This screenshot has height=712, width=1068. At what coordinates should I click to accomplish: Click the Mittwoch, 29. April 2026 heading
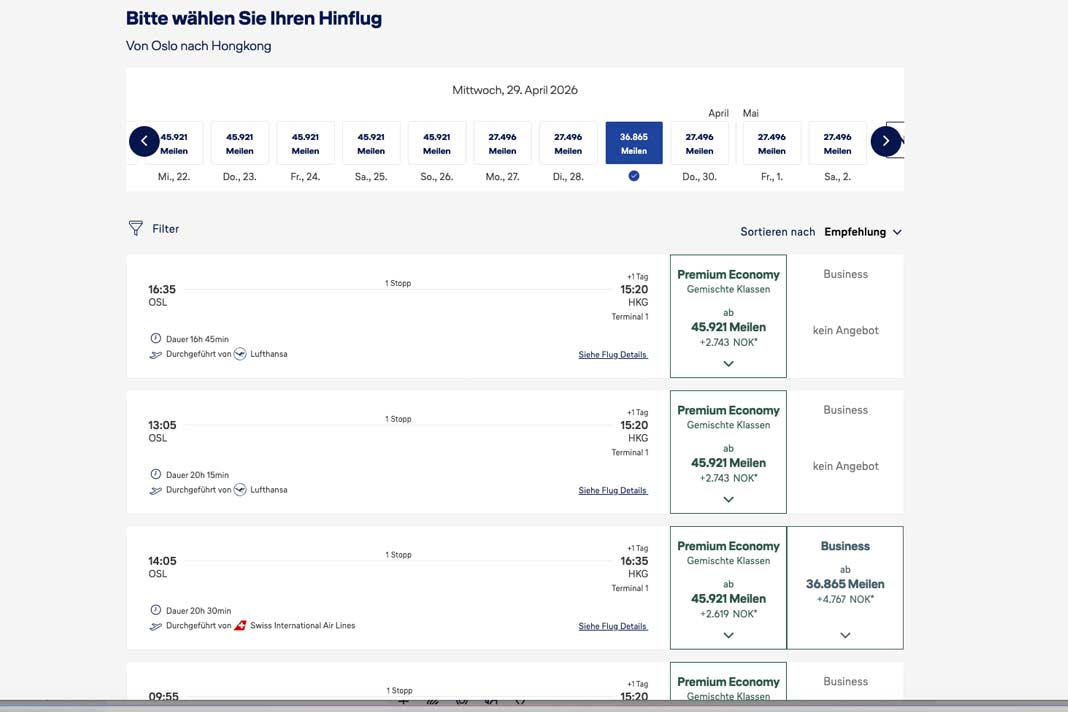pyautogui.click(x=515, y=90)
